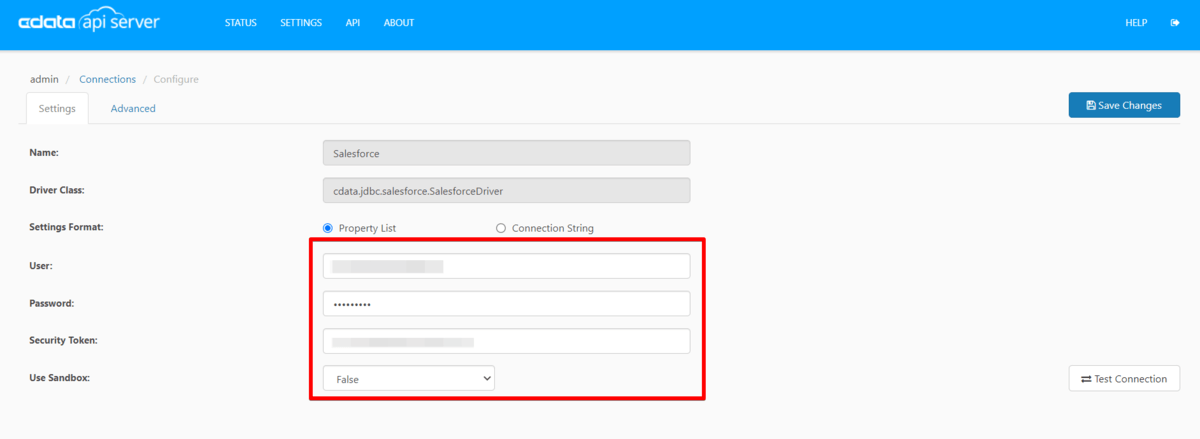This screenshot has width=1200, height=439.
Task: Focus the Security Token input field
Action: tap(506, 341)
